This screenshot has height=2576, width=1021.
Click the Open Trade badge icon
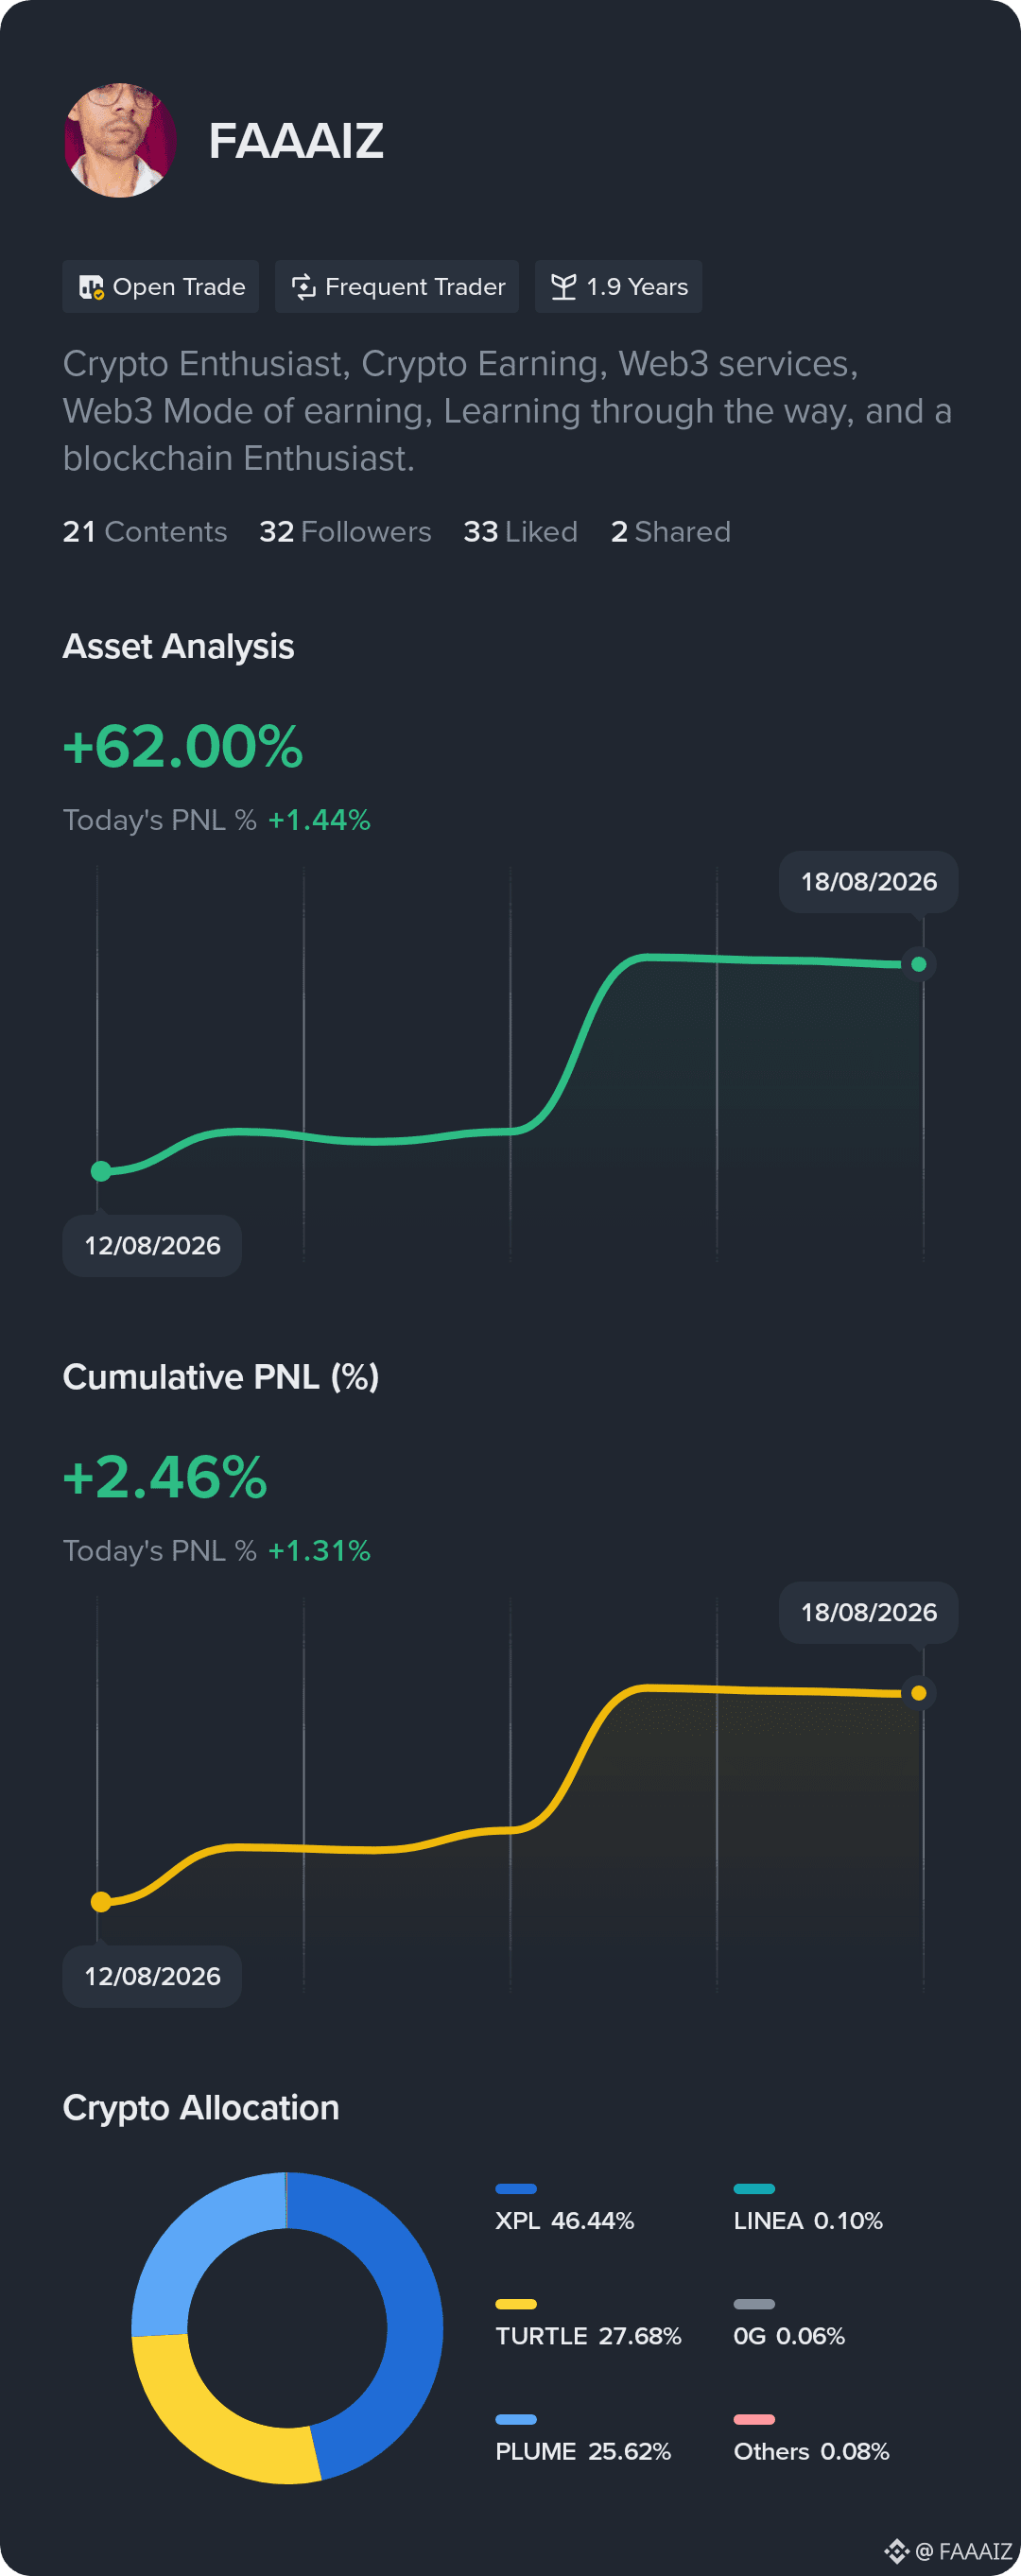[x=91, y=287]
